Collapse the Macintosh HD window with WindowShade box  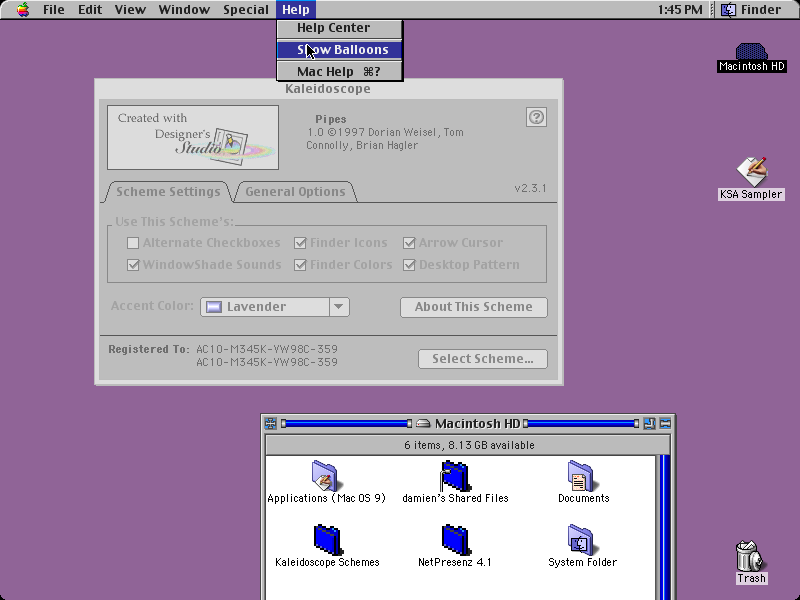tap(665, 423)
